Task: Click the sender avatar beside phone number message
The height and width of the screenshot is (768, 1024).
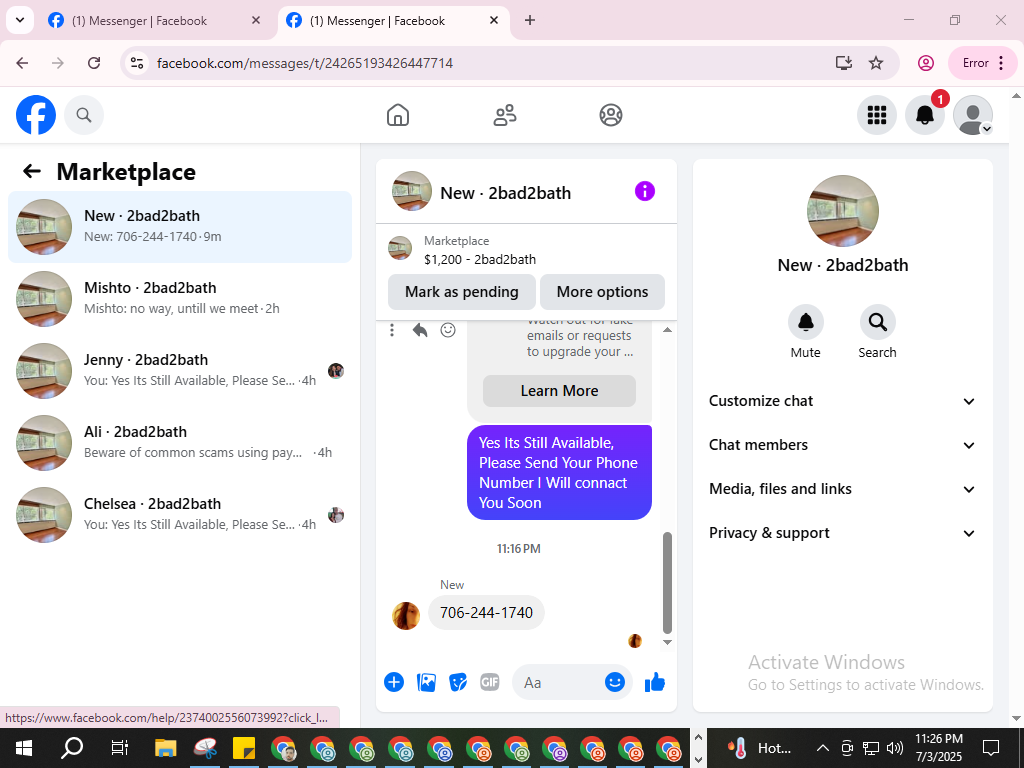Action: click(406, 615)
